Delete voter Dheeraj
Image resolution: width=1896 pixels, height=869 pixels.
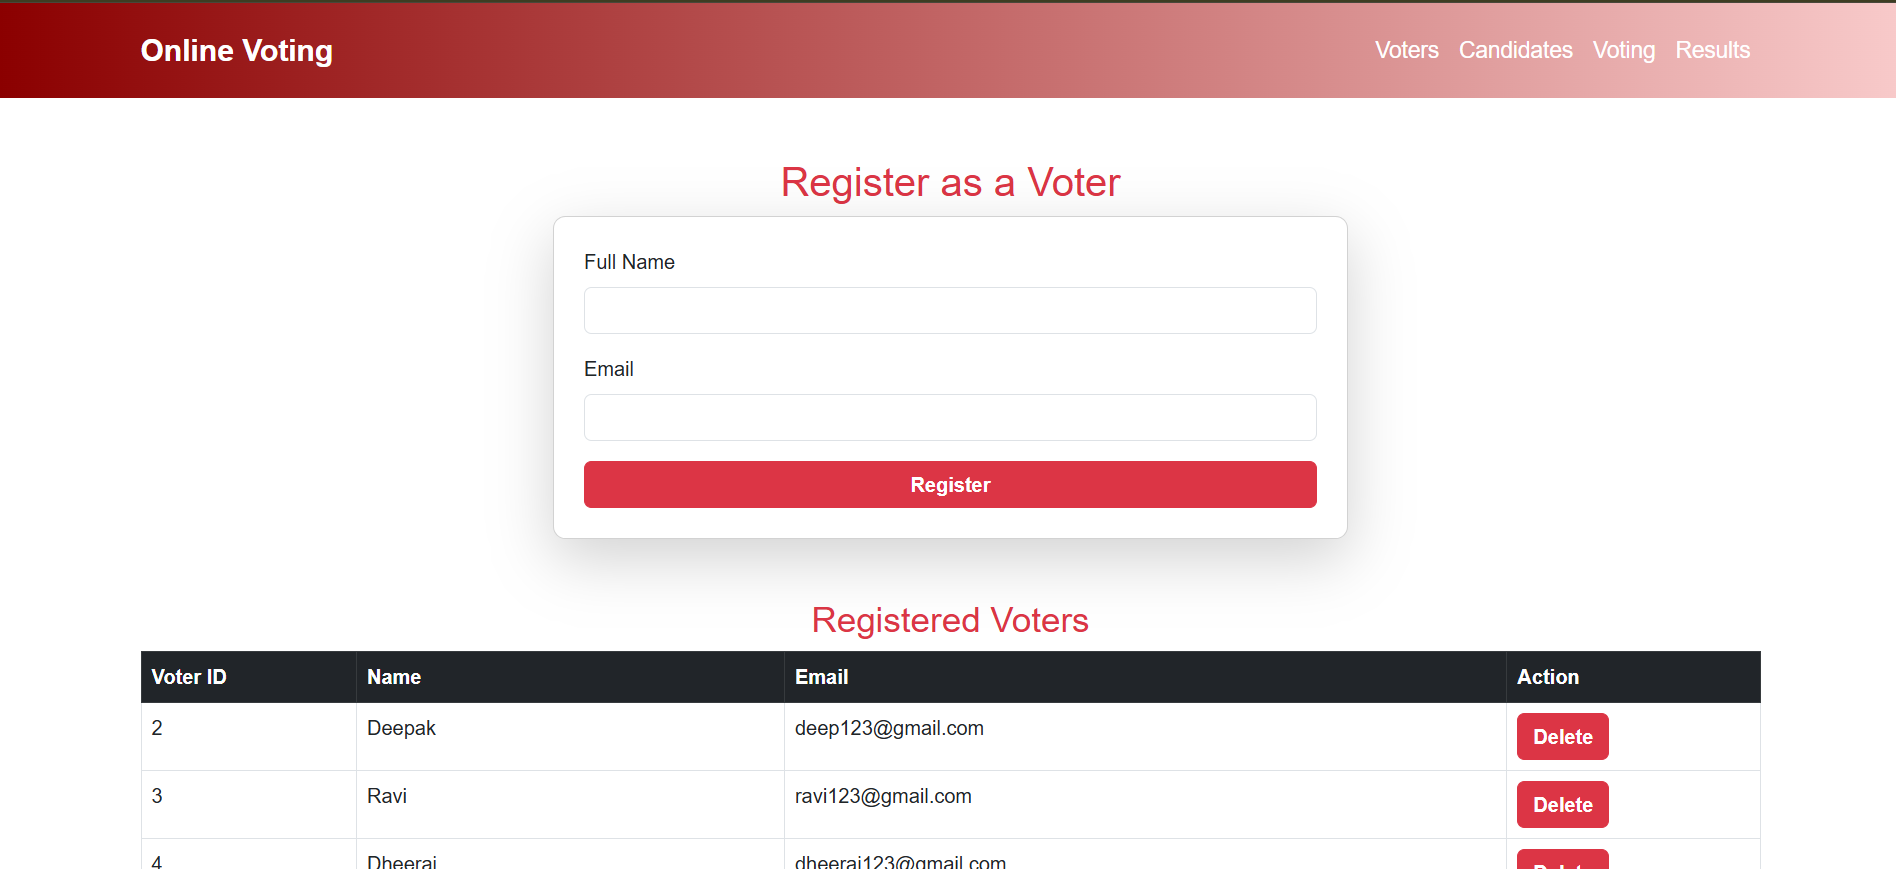coord(1562,859)
